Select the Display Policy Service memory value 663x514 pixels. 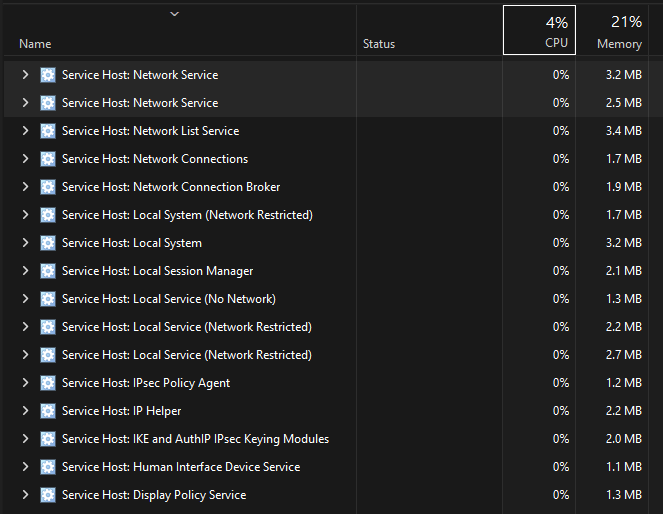tap(622, 495)
